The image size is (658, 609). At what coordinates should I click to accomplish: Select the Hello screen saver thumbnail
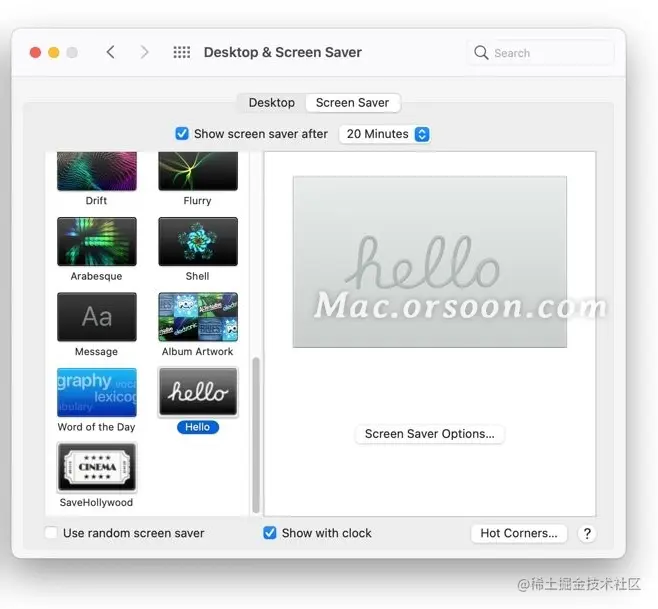198,392
